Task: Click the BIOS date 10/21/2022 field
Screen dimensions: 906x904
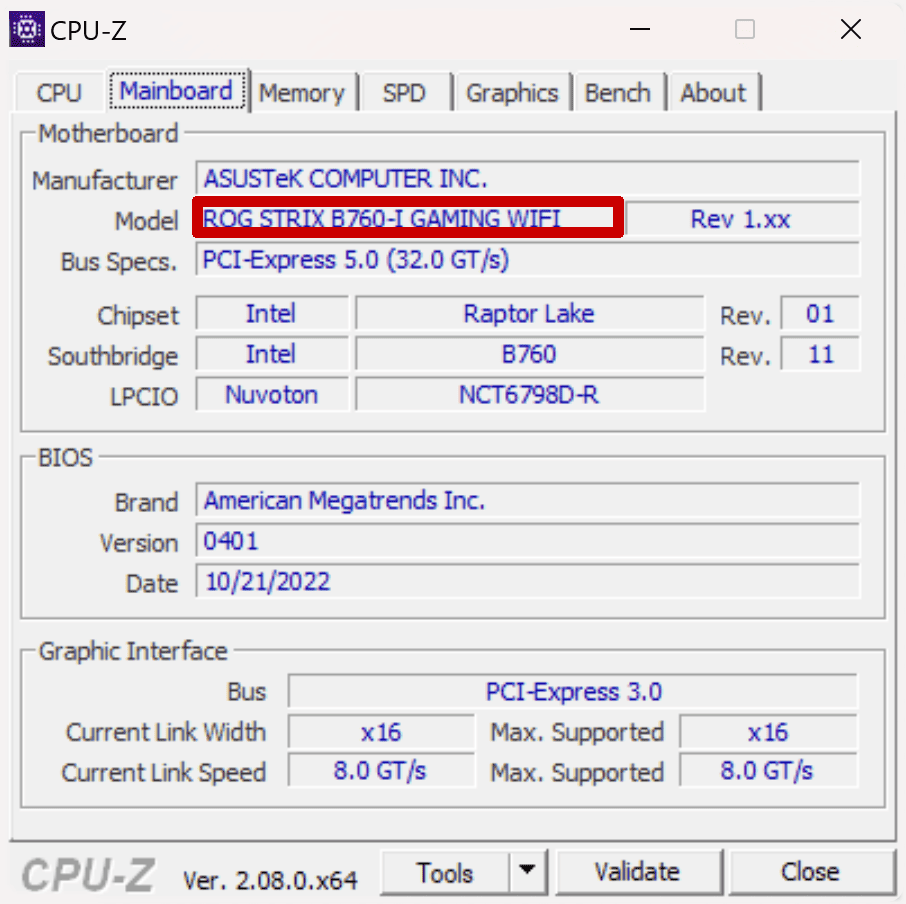Action: pyautogui.click(x=527, y=581)
